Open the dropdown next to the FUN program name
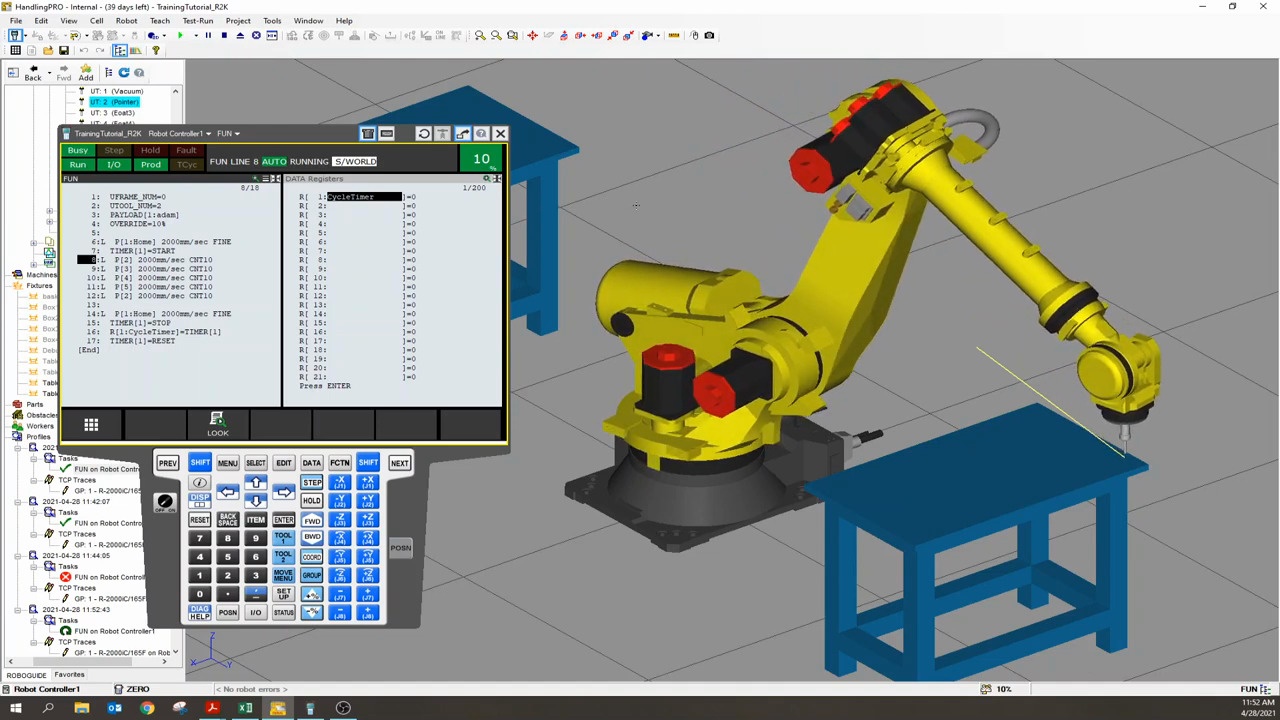Image resolution: width=1280 pixels, height=720 pixels. tap(236, 133)
